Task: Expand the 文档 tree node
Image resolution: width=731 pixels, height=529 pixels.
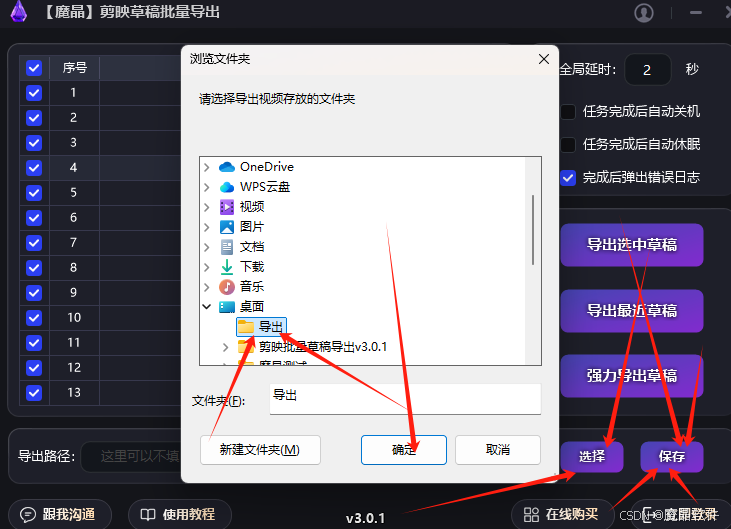Action: 207,247
